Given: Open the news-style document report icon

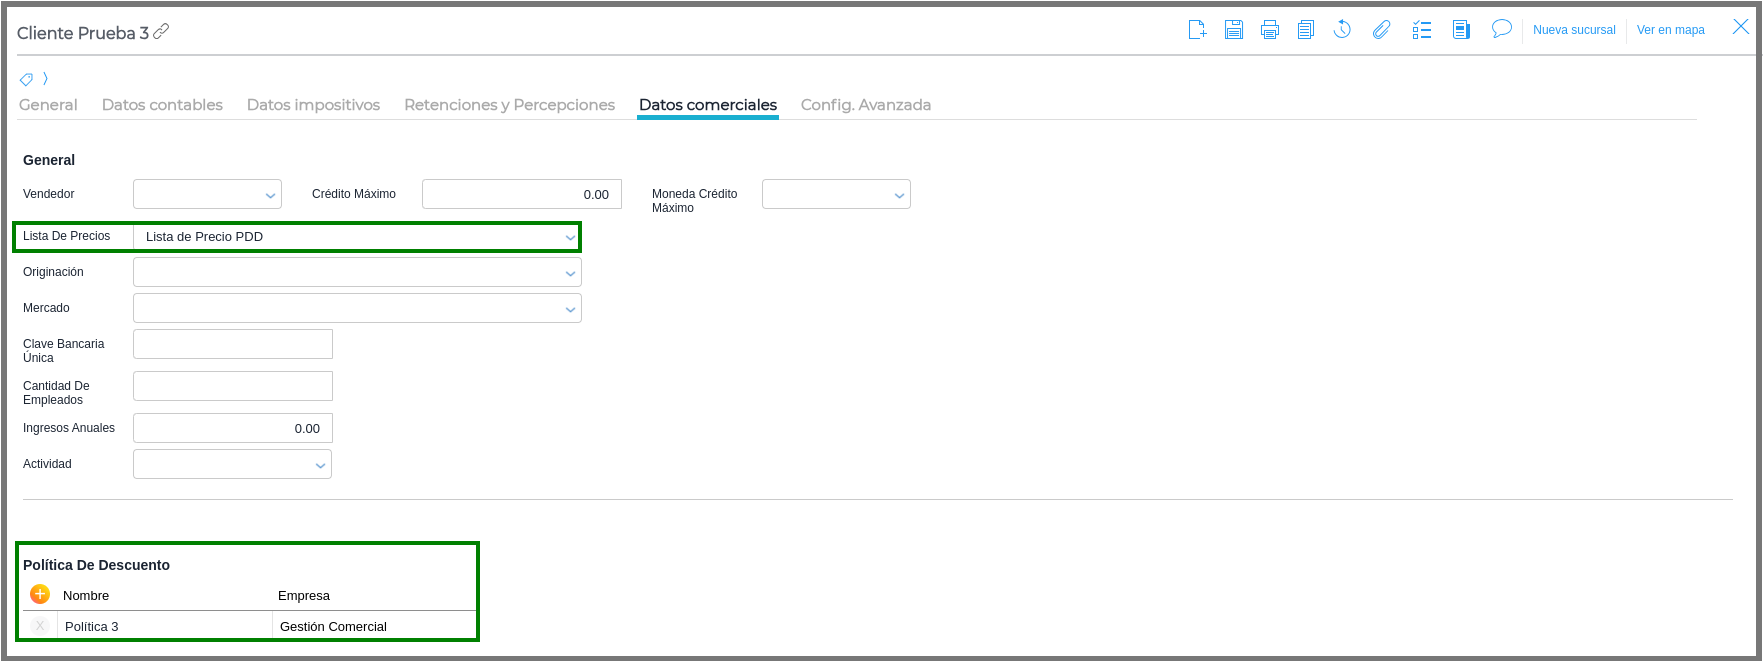Looking at the screenshot, I should (1461, 30).
